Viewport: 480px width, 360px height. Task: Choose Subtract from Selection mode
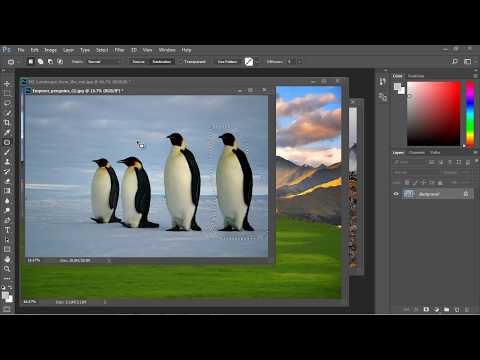tap(50, 61)
